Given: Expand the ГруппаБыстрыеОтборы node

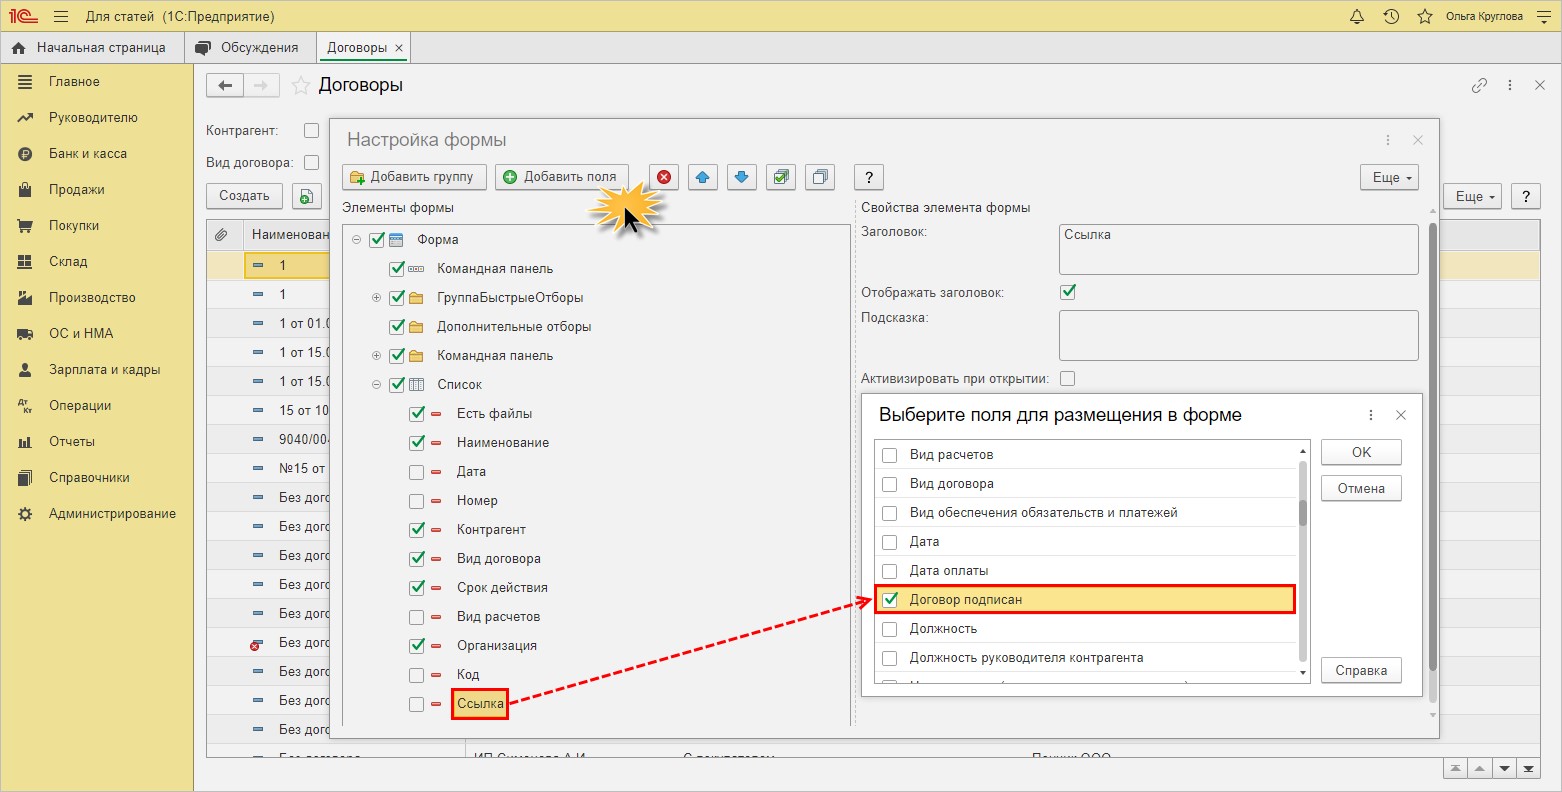Looking at the screenshot, I should pos(377,298).
